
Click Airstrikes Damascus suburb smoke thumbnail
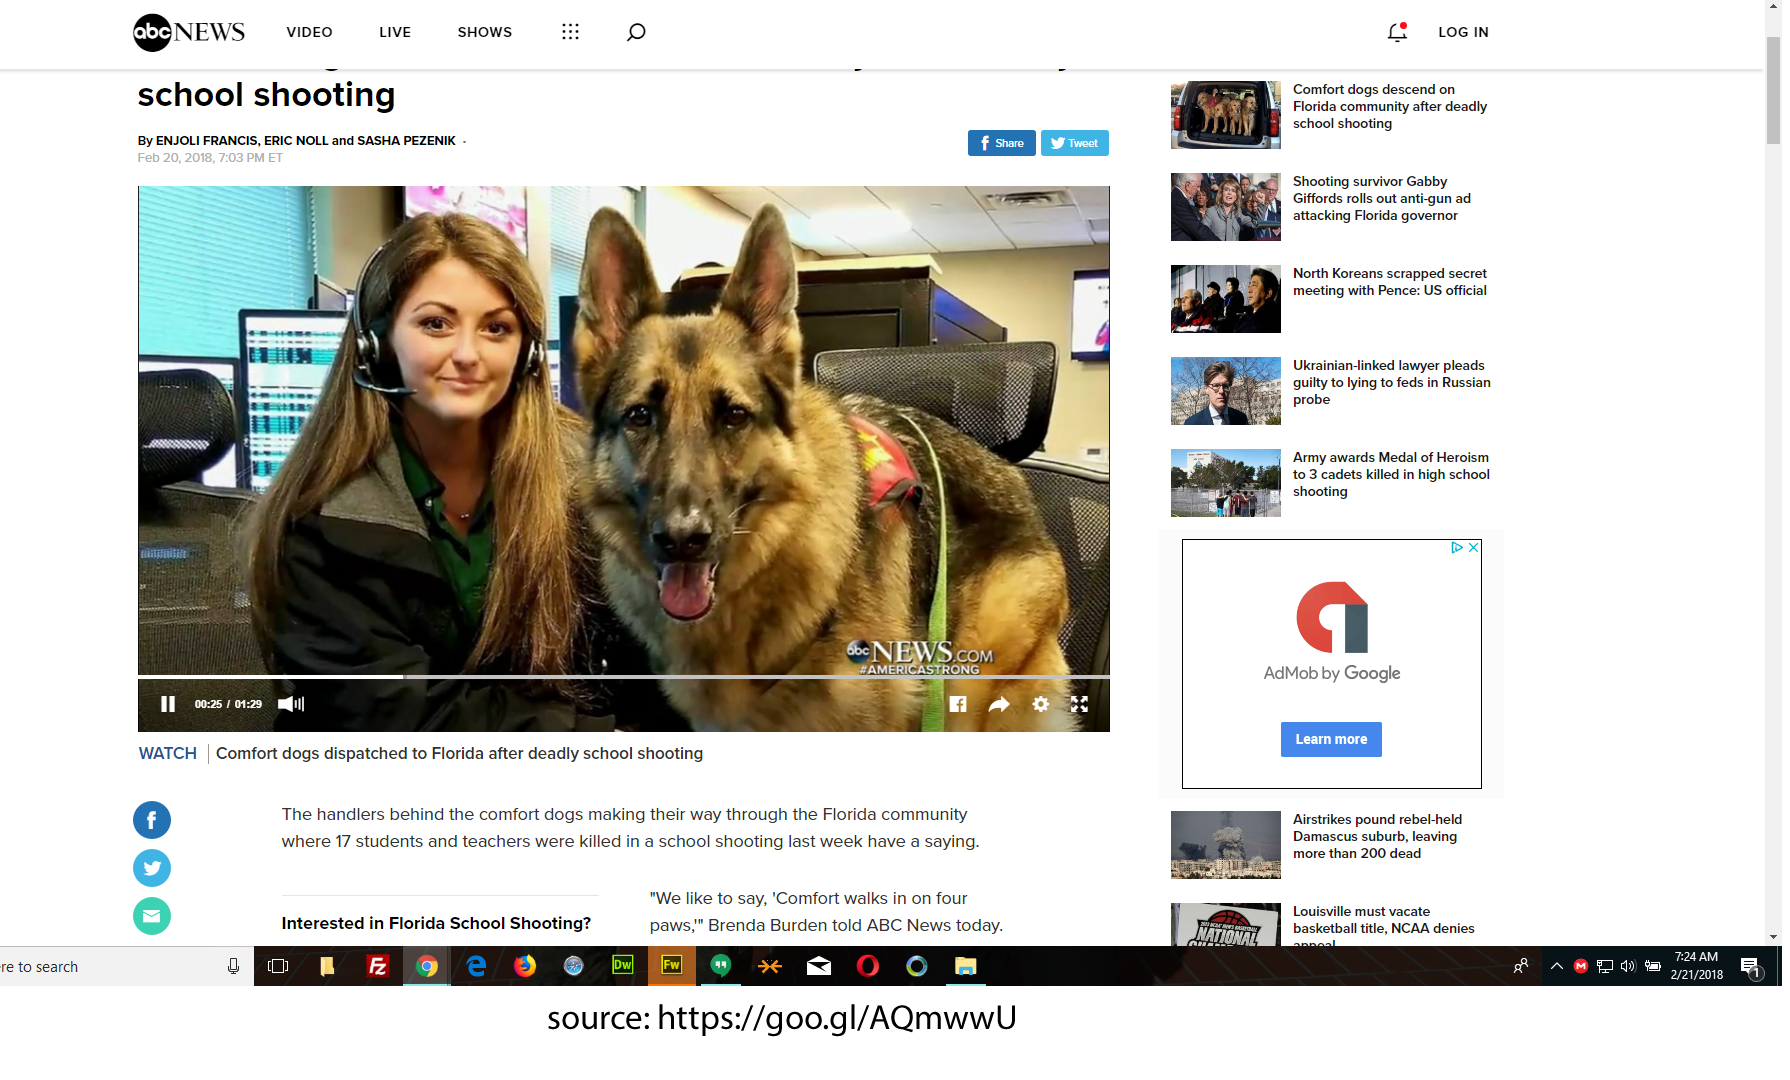(1226, 845)
